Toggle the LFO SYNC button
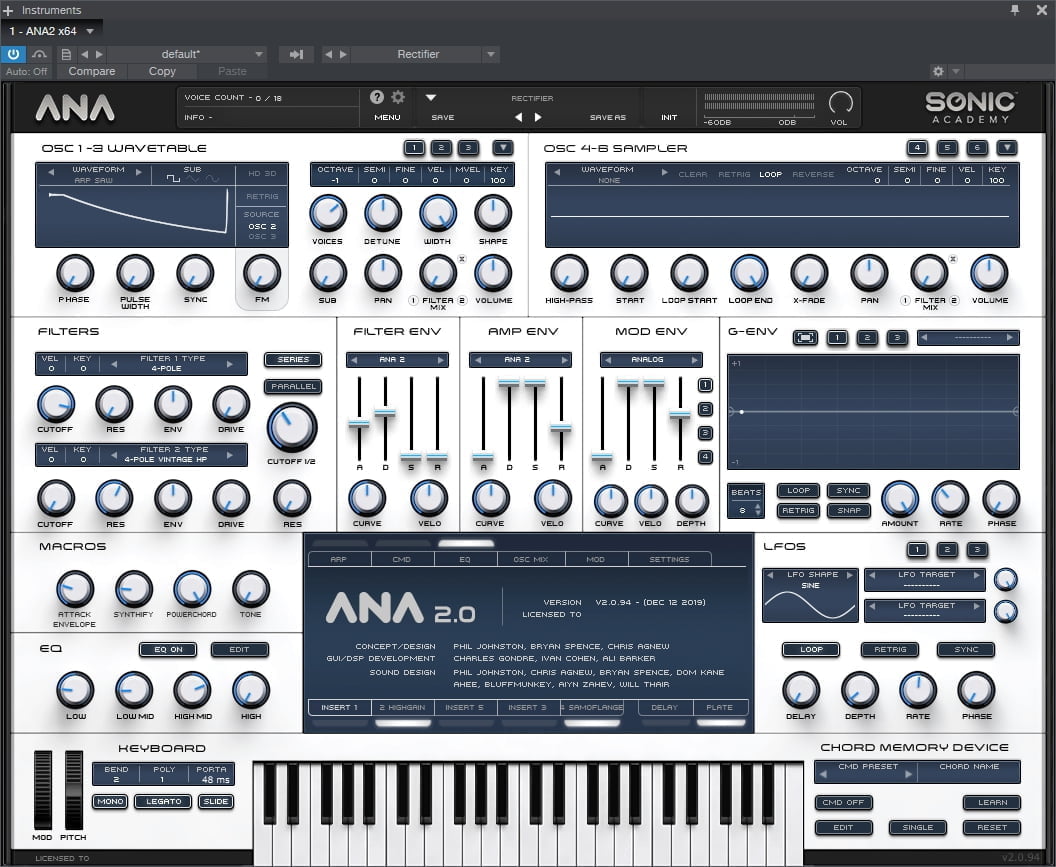The image size is (1056, 867). point(966,650)
